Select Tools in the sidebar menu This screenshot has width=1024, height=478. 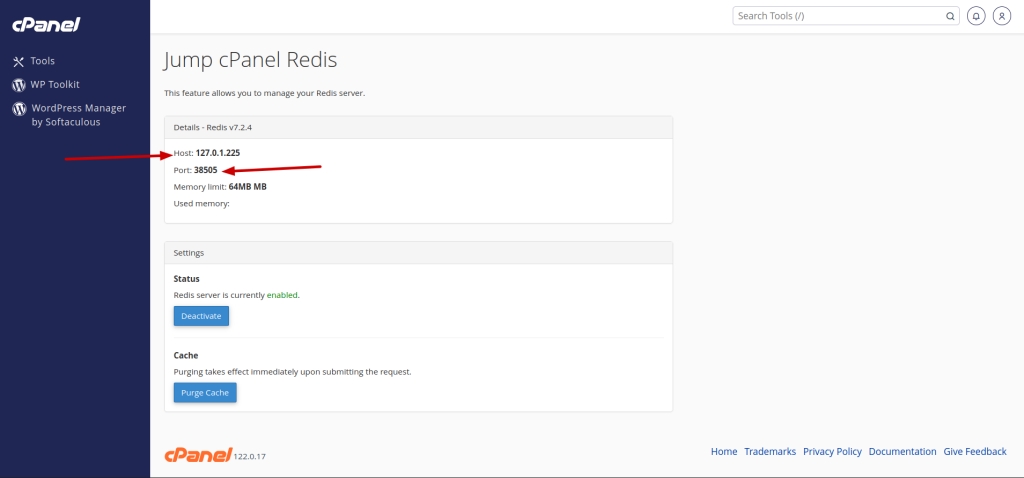click(x=42, y=61)
